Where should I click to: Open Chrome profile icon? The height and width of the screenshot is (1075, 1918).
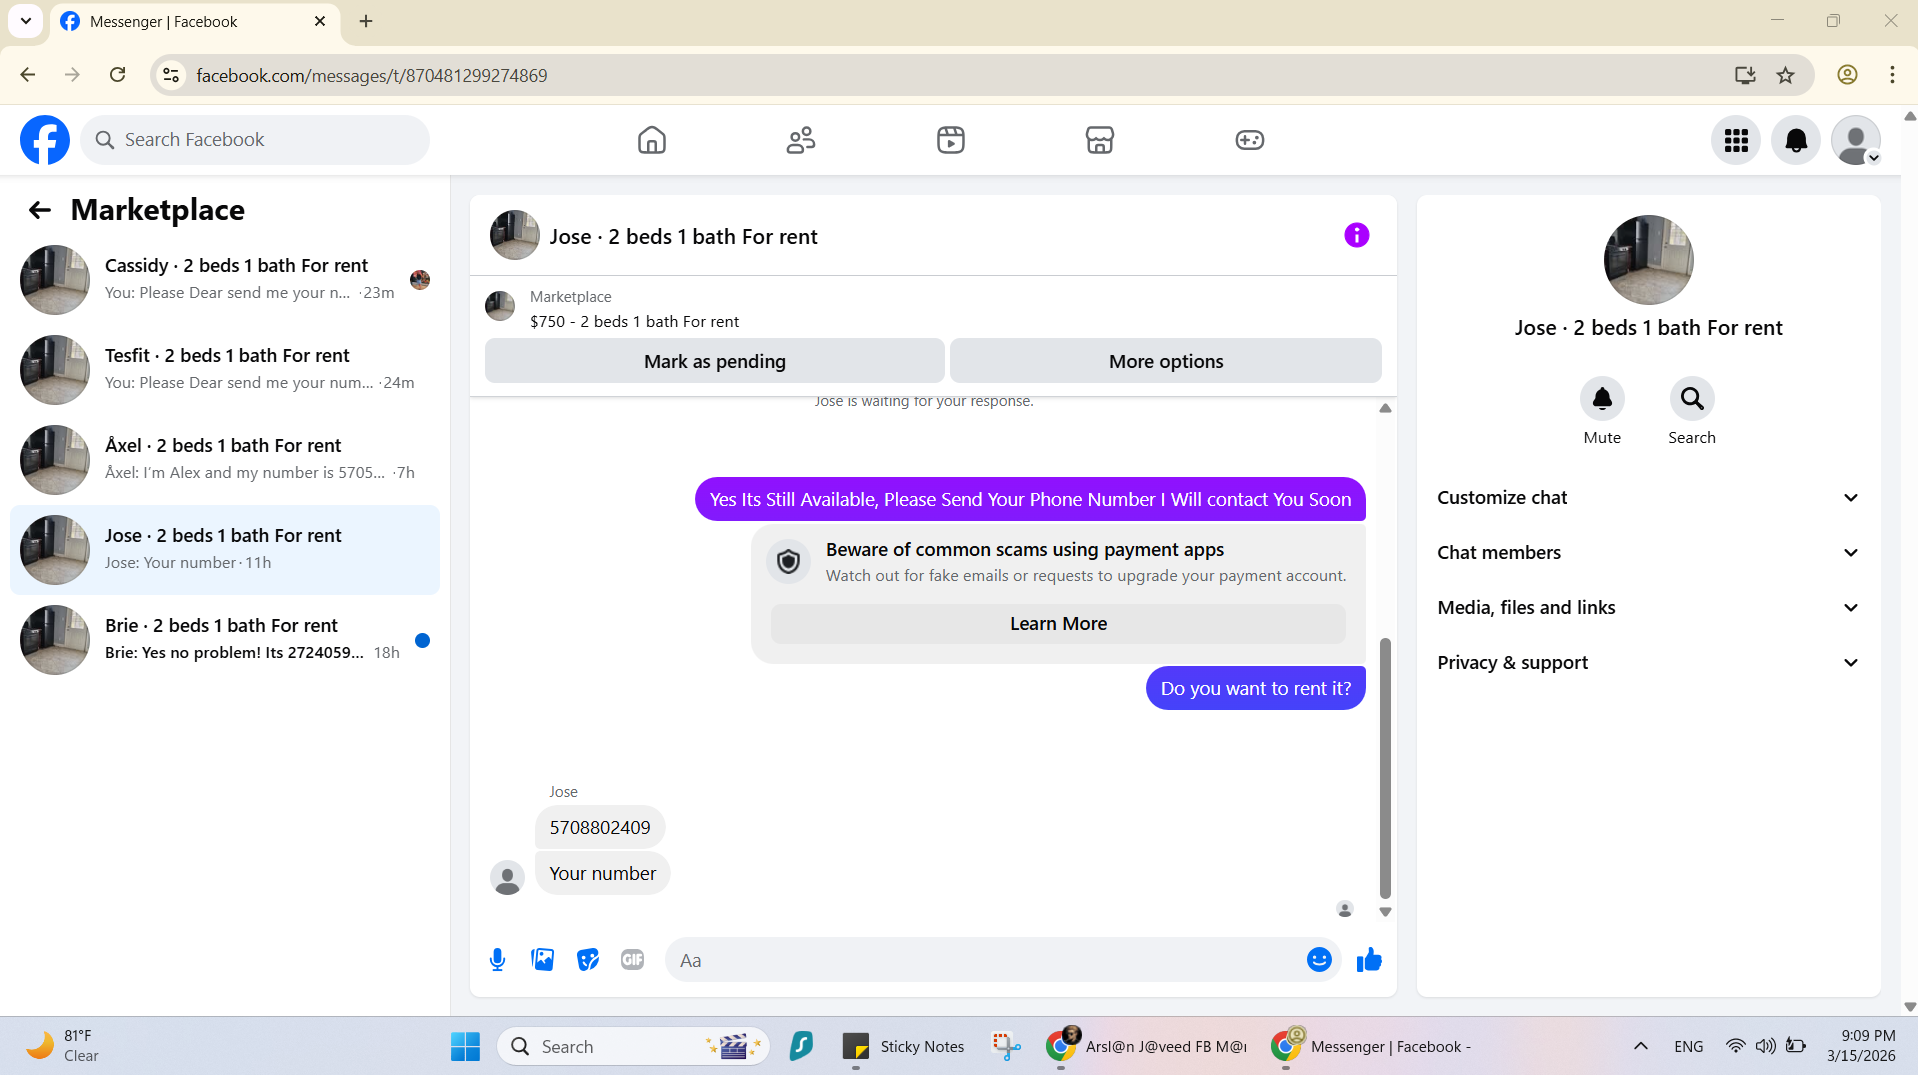pos(1847,75)
